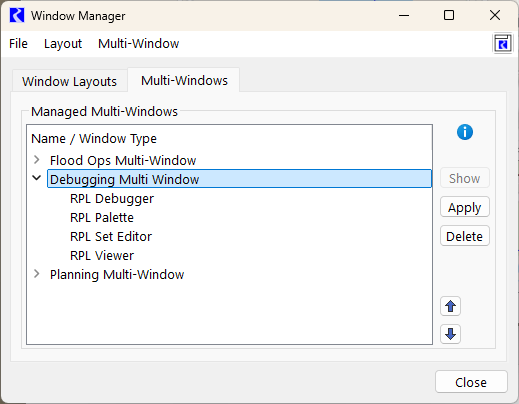Image resolution: width=519 pixels, height=404 pixels.
Task: Move selected multi-window up with arrow
Action: click(x=450, y=306)
